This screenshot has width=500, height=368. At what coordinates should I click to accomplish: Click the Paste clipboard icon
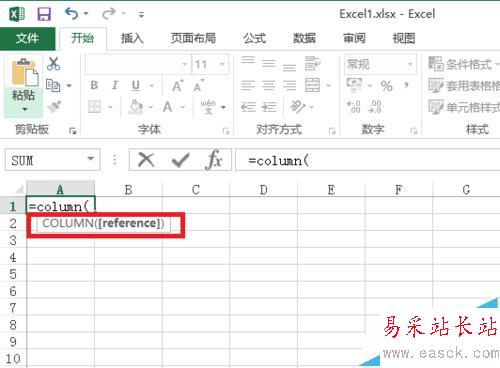(x=24, y=72)
